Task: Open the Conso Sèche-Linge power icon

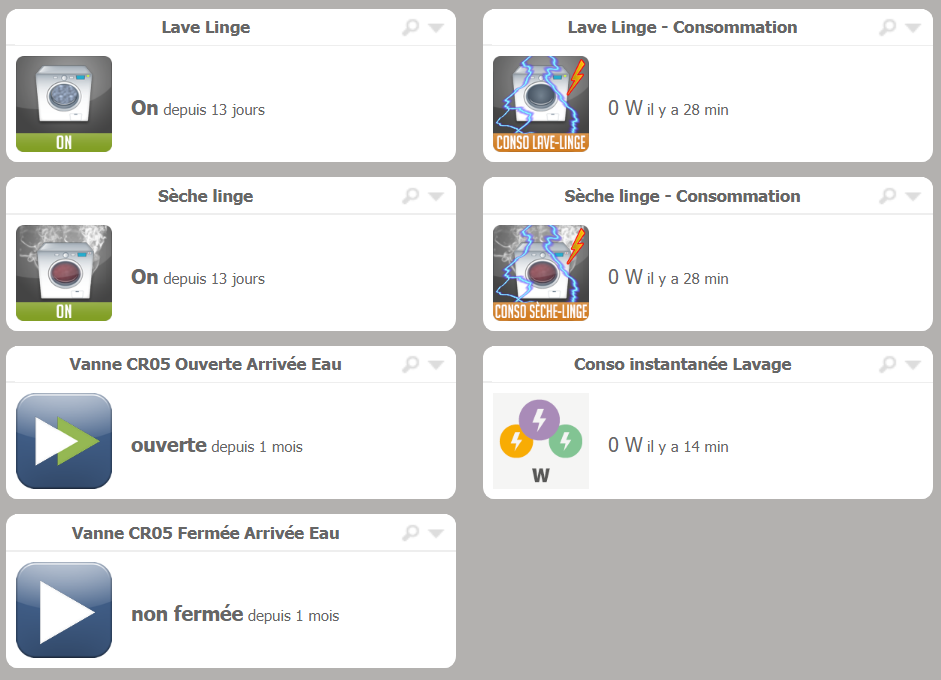Action: tap(541, 273)
